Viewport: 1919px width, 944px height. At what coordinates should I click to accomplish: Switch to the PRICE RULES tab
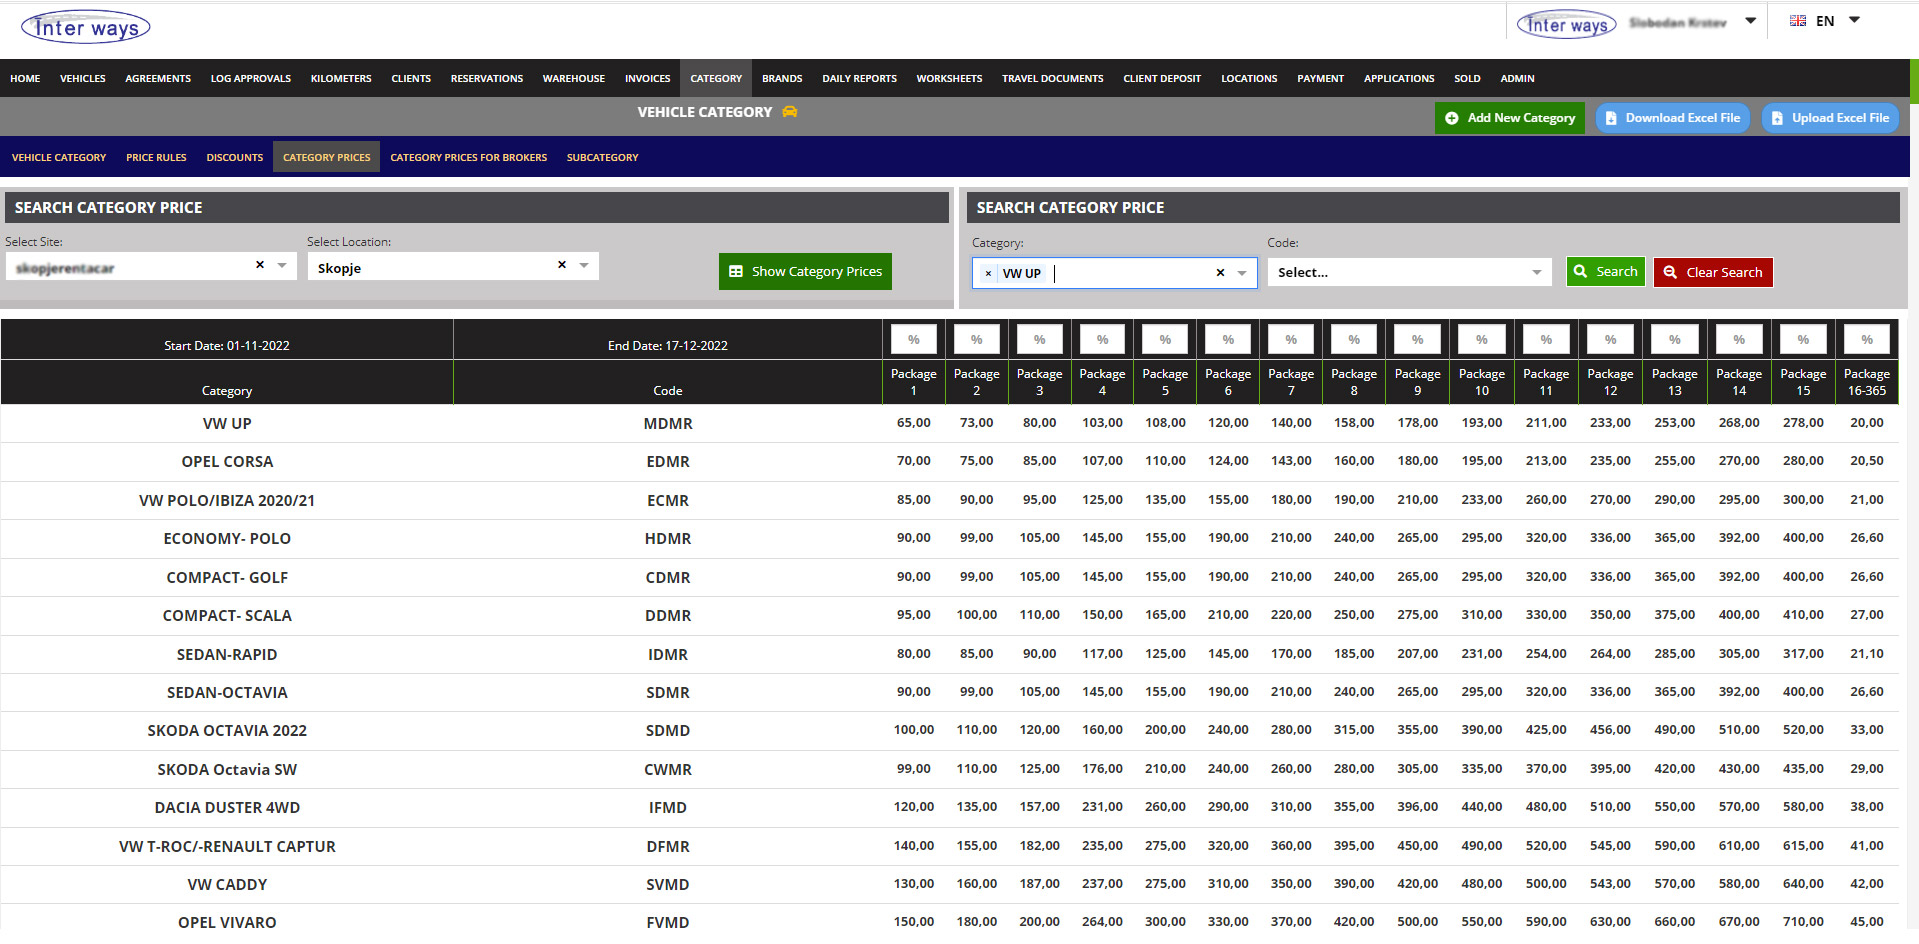coord(156,157)
